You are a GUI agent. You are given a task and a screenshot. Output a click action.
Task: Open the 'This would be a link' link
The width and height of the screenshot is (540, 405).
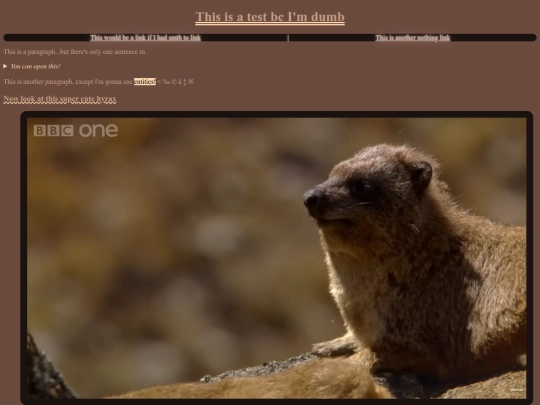coord(145,38)
